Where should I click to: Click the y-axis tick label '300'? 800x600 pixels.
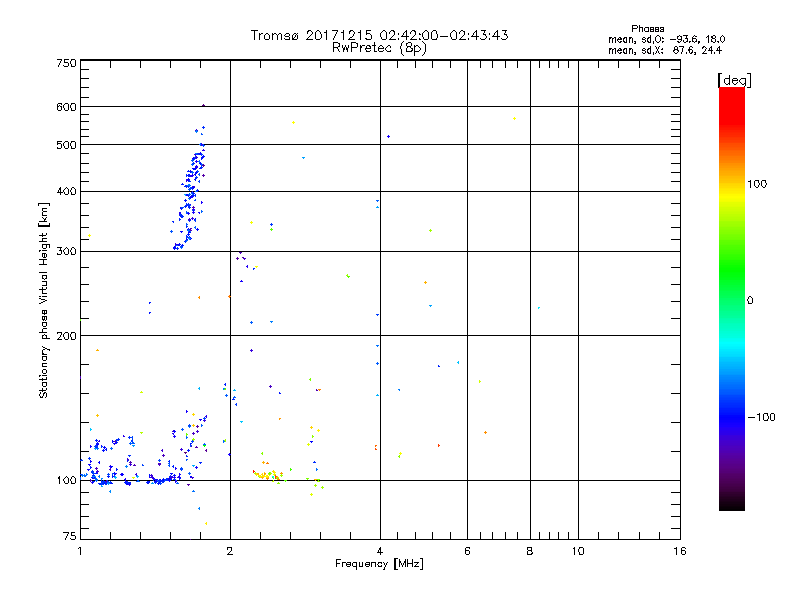(66, 252)
